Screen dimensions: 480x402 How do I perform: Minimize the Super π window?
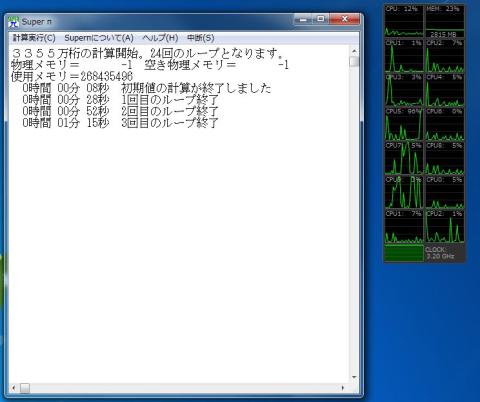coord(303,19)
